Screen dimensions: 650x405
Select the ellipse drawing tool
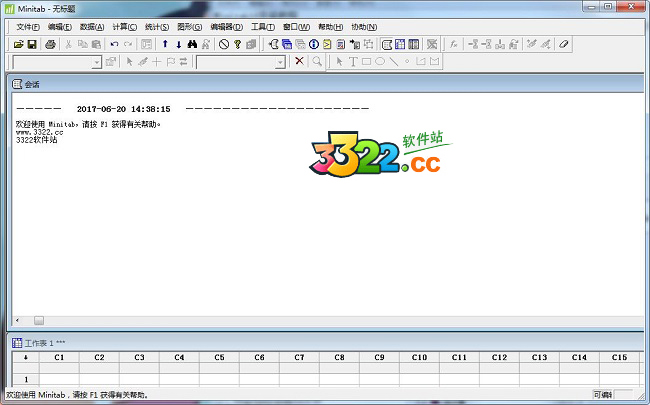click(380, 62)
